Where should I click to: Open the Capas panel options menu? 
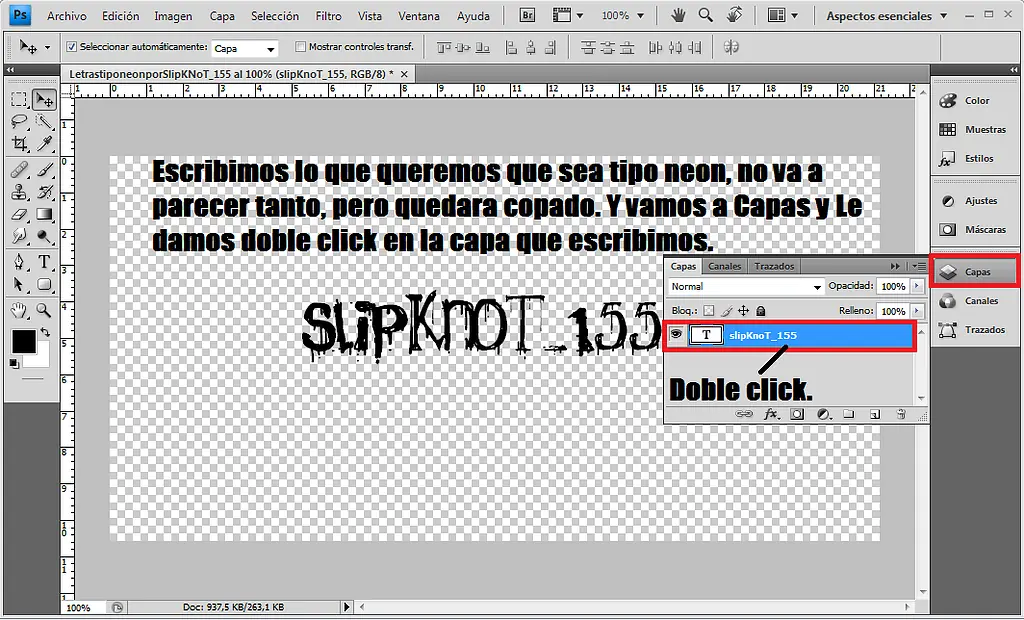click(920, 266)
